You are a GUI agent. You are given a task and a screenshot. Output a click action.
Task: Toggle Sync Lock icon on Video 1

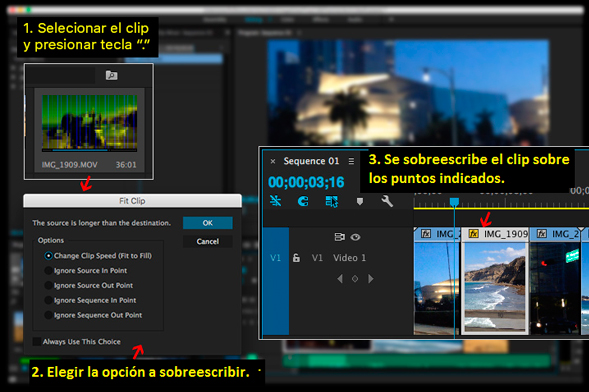click(339, 237)
